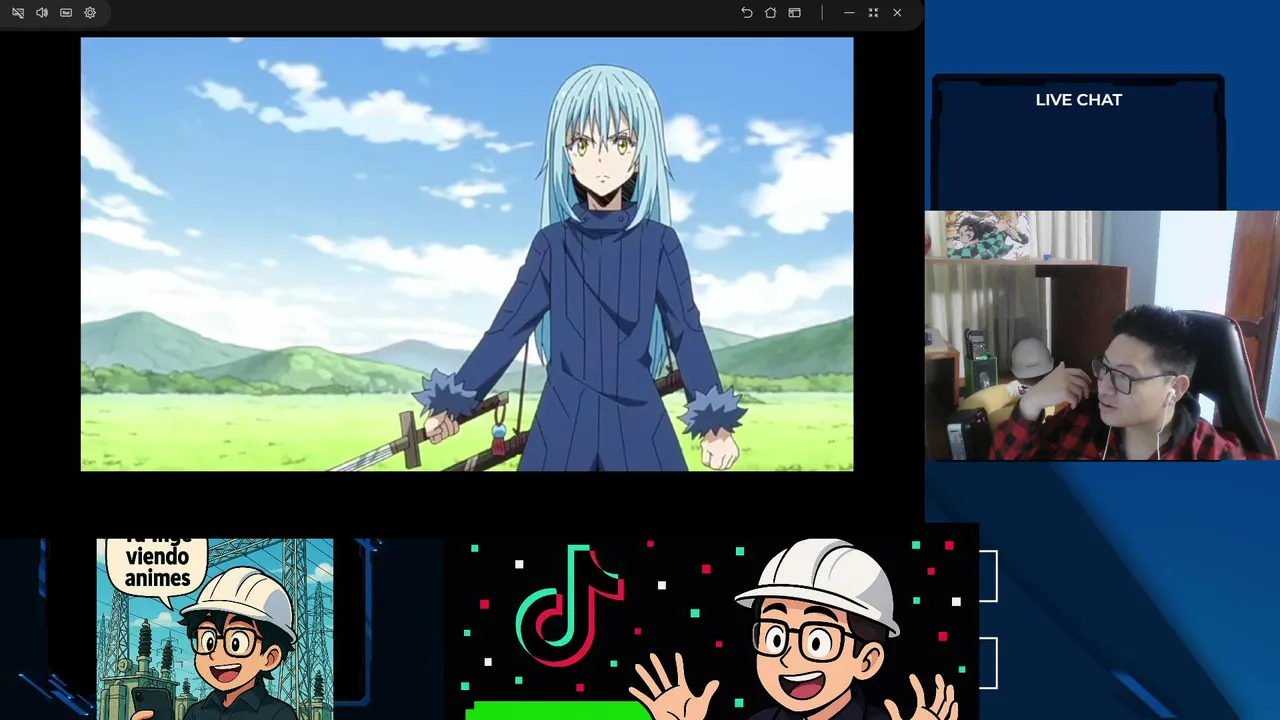Toggle fullscreen with the four-corners icon
1280x720 pixels.
873,13
